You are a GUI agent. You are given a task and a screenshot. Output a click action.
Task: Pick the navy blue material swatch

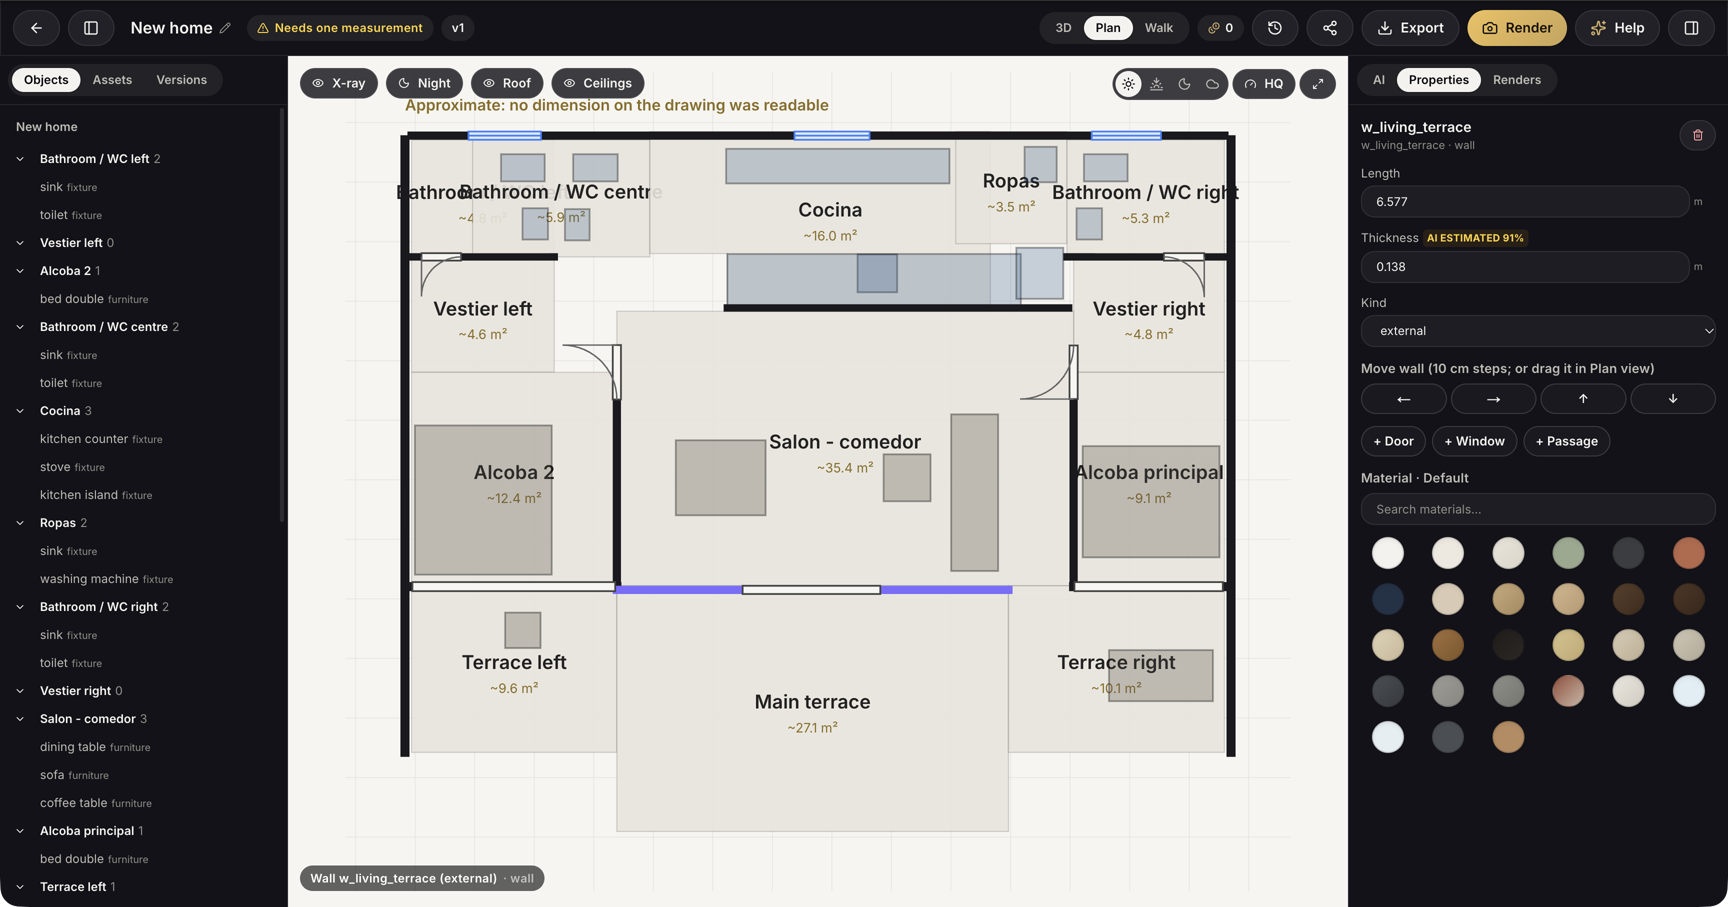1388,599
